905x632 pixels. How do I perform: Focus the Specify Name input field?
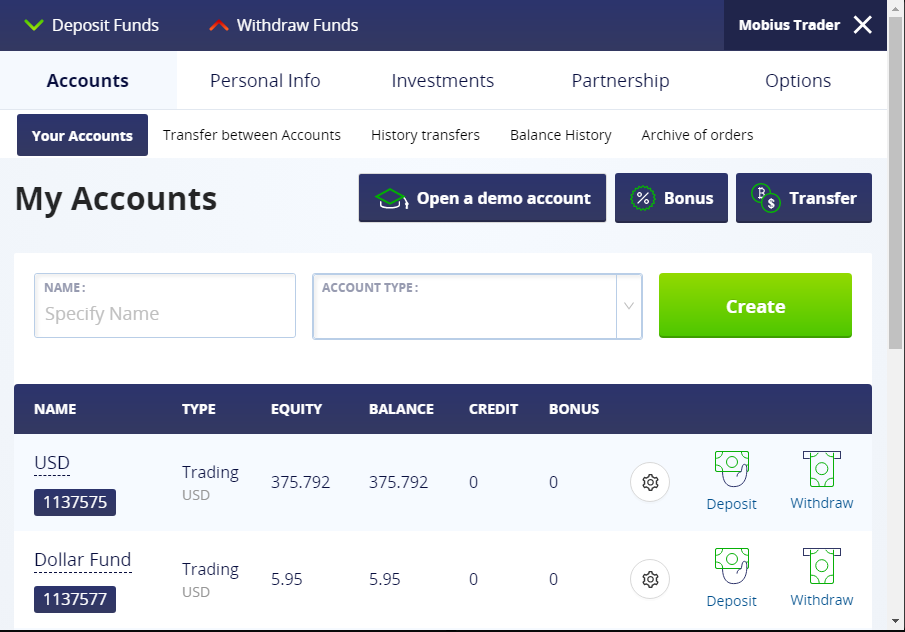pyautogui.click(x=165, y=305)
